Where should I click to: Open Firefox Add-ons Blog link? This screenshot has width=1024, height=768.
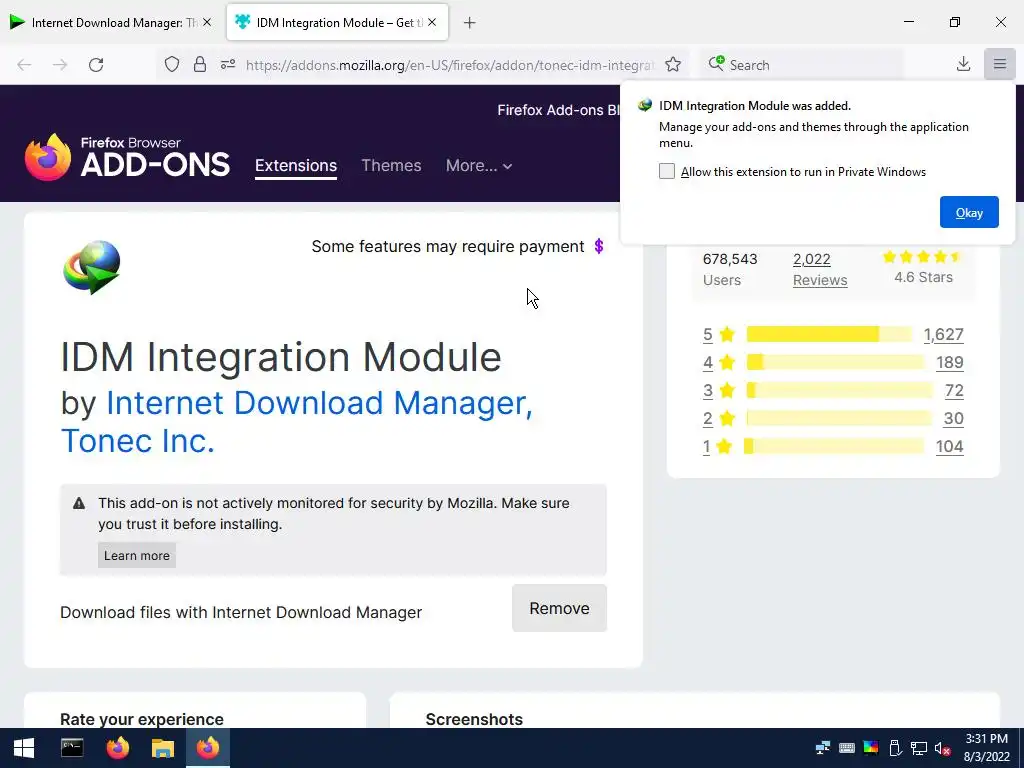[x=558, y=110]
